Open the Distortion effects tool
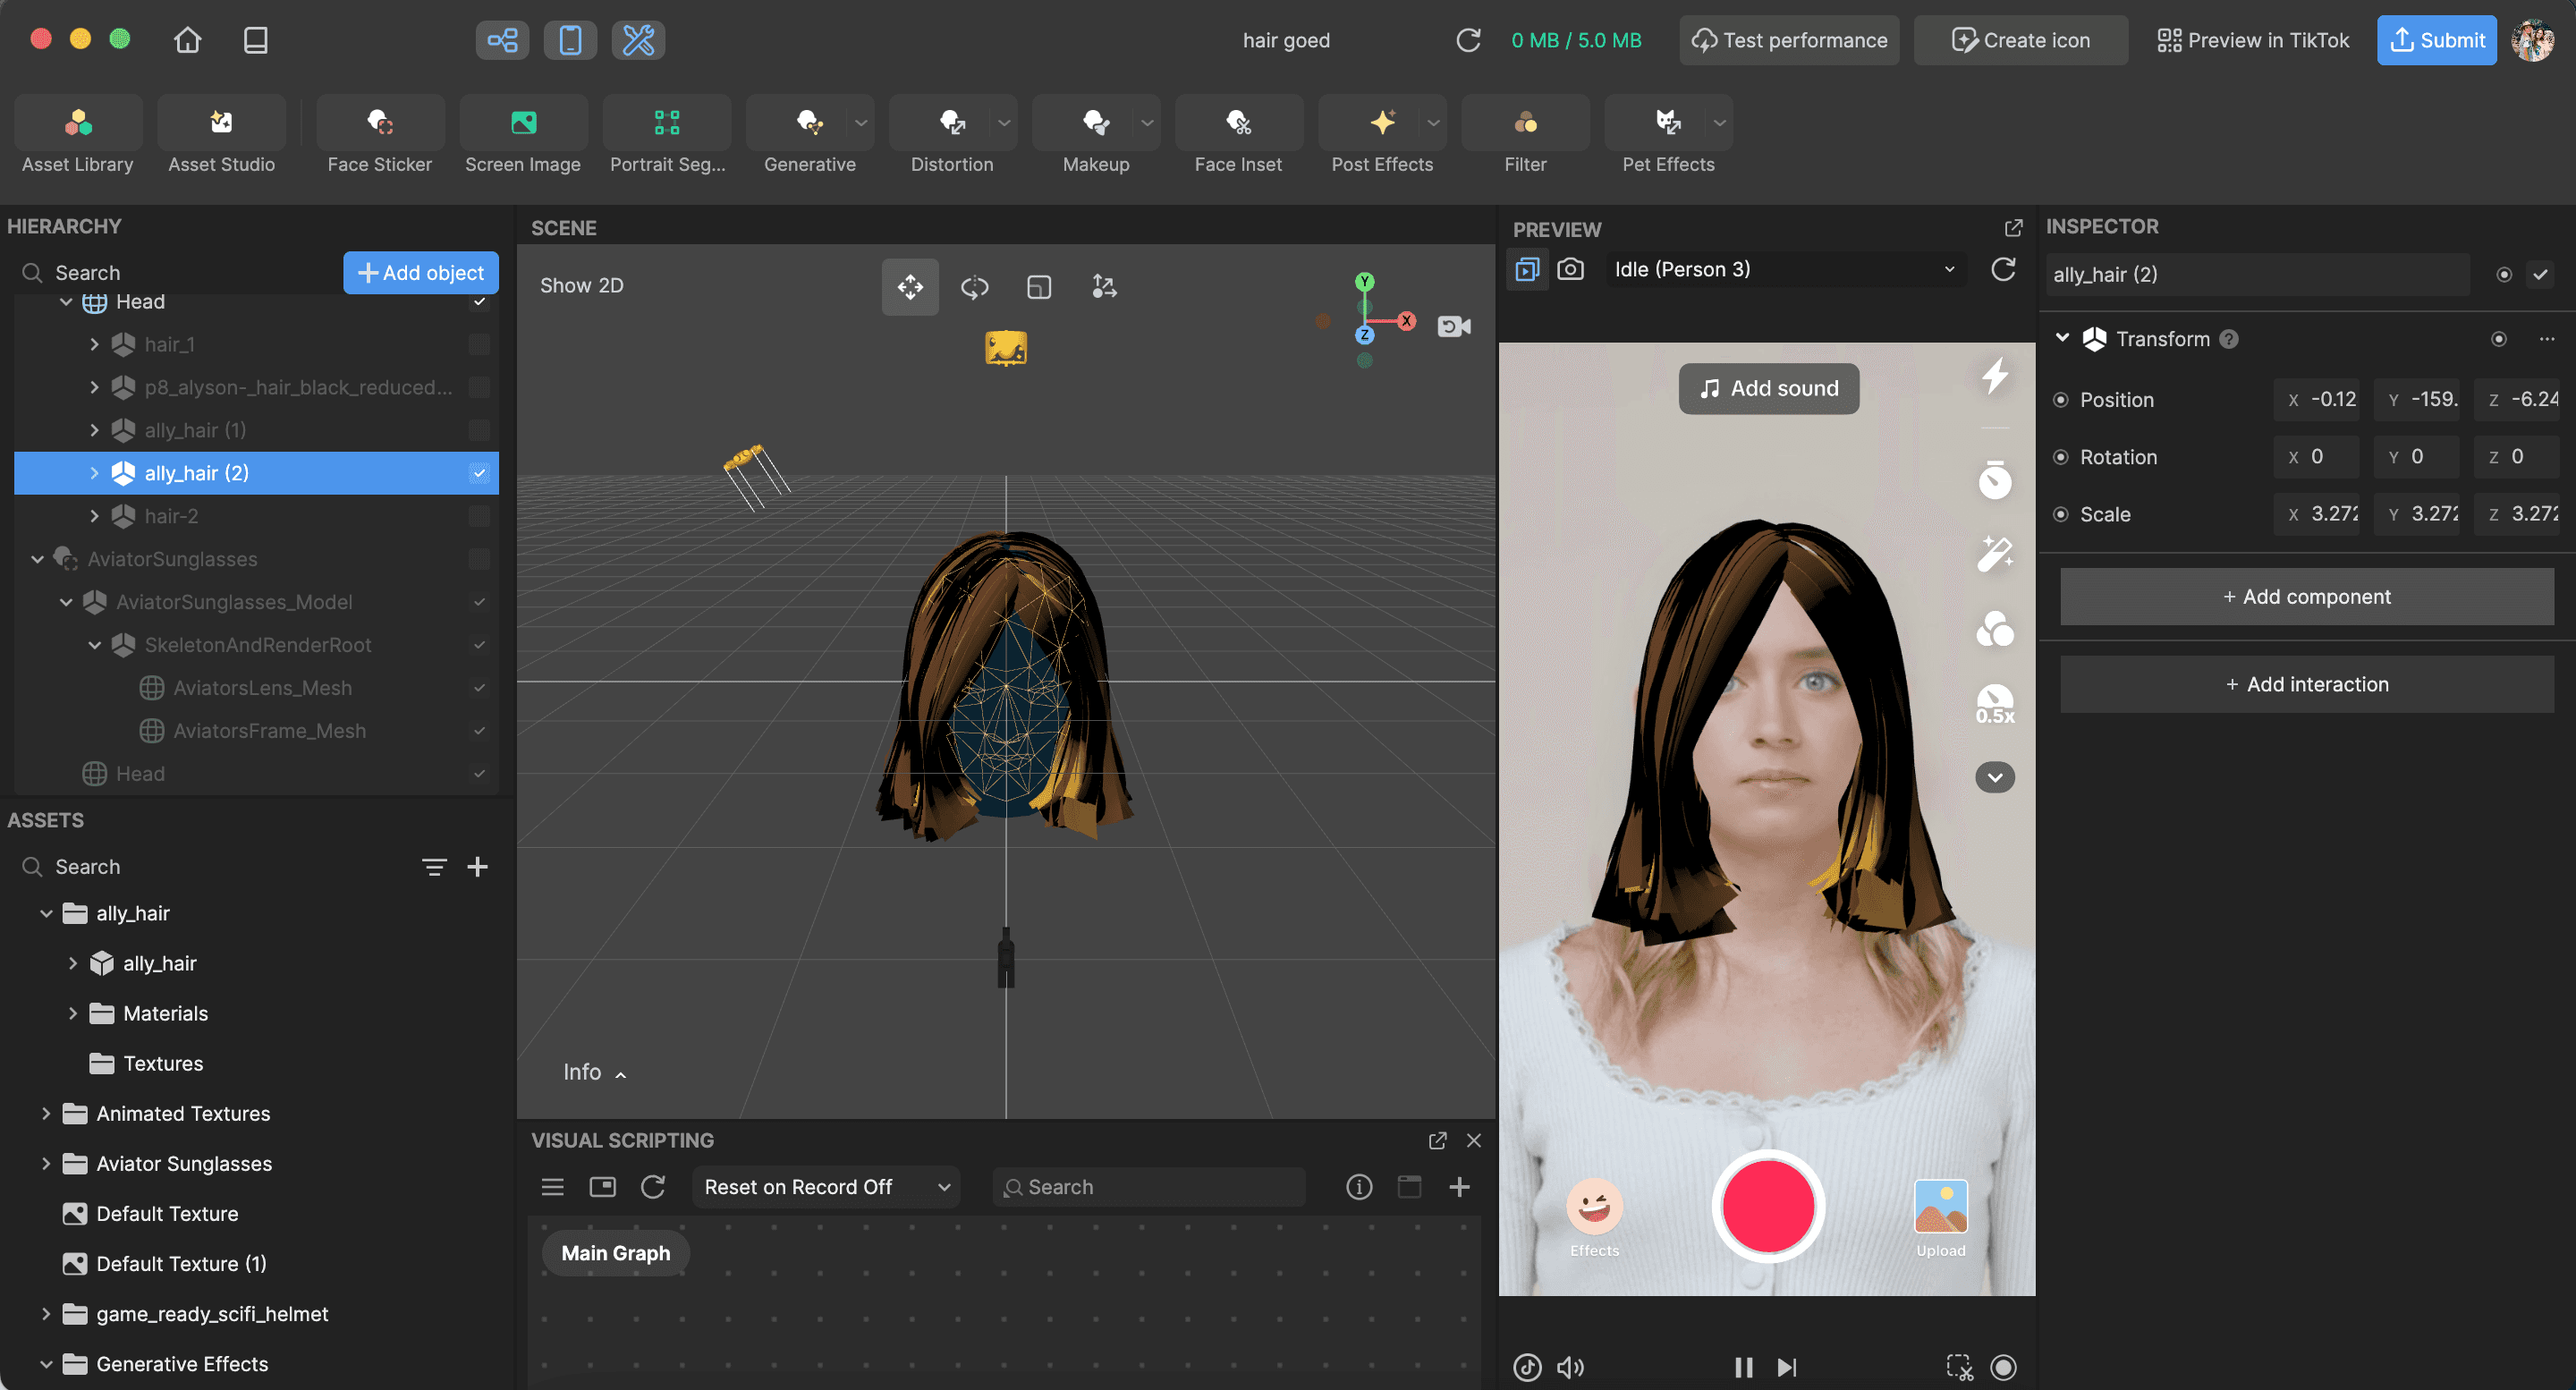The image size is (2576, 1390). pyautogui.click(x=951, y=136)
